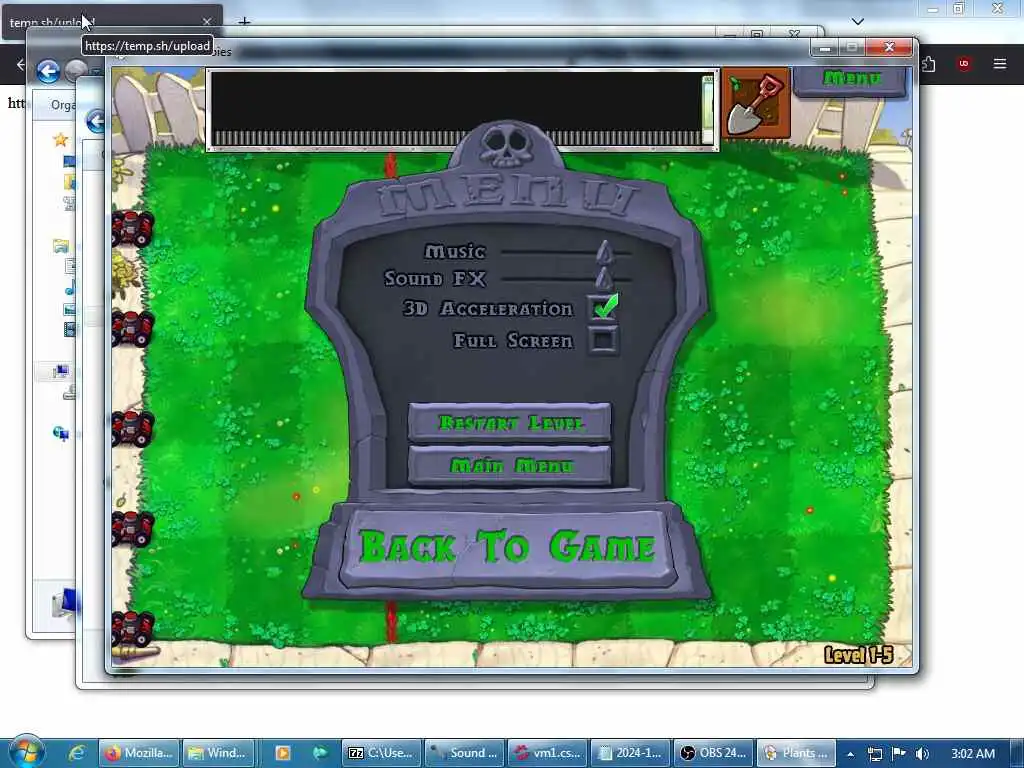Switch to the 7-Zip C:\Use... taskbar button

tap(381, 753)
